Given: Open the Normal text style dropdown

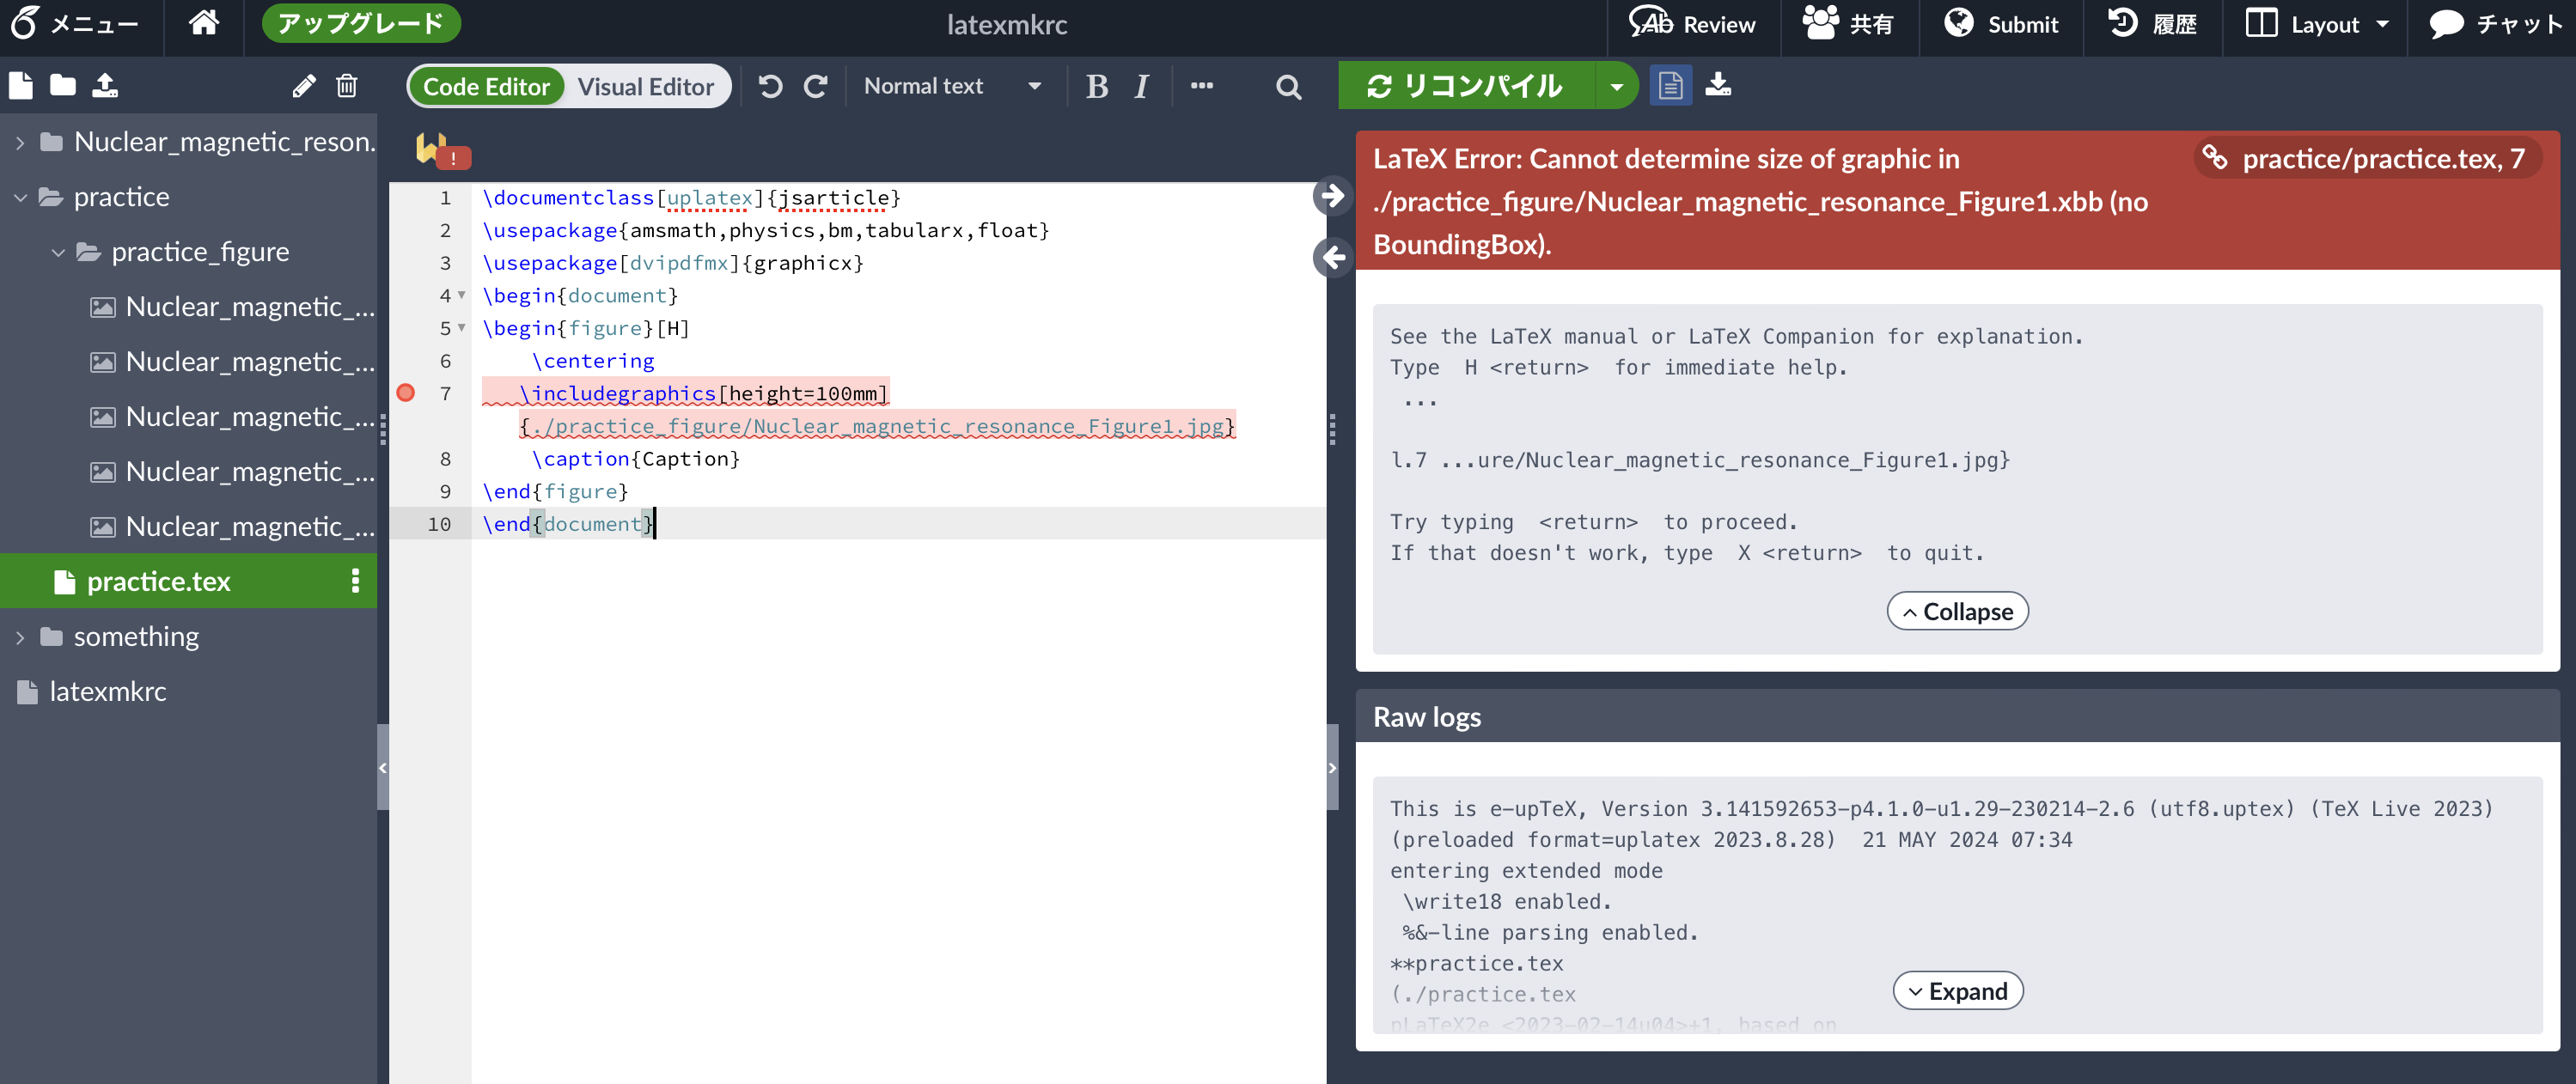Looking at the screenshot, I should [x=953, y=85].
